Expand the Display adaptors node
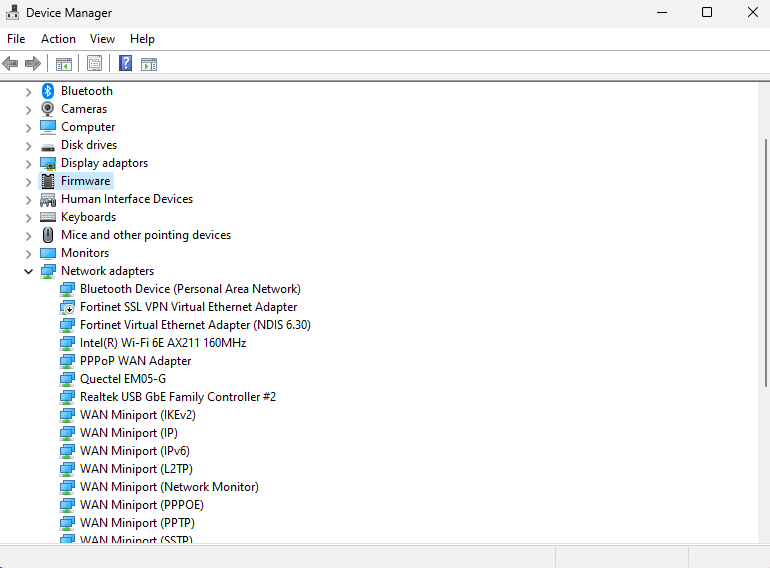 pyautogui.click(x=28, y=164)
